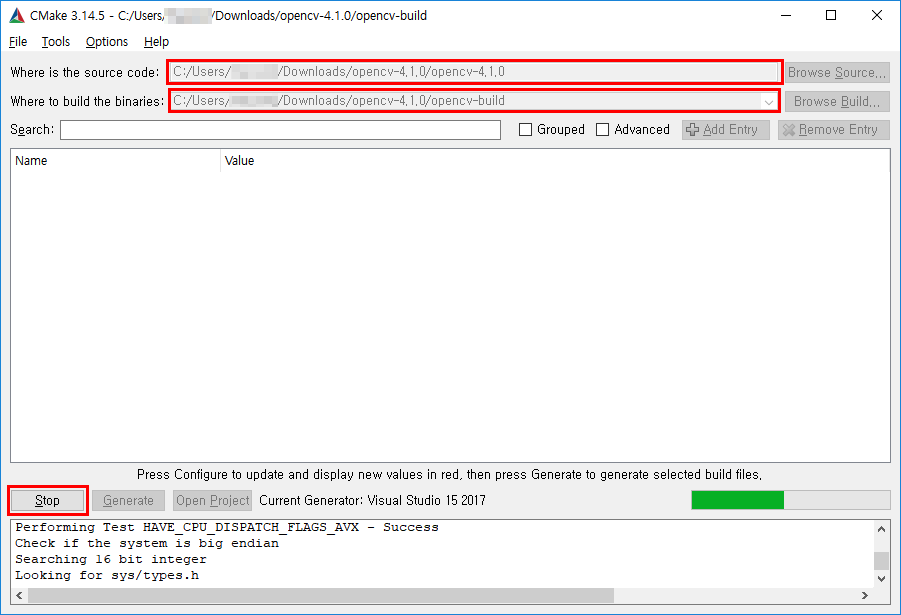Open the Help menu
The height and width of the screenshot is (615, 901).
(156, 41)
